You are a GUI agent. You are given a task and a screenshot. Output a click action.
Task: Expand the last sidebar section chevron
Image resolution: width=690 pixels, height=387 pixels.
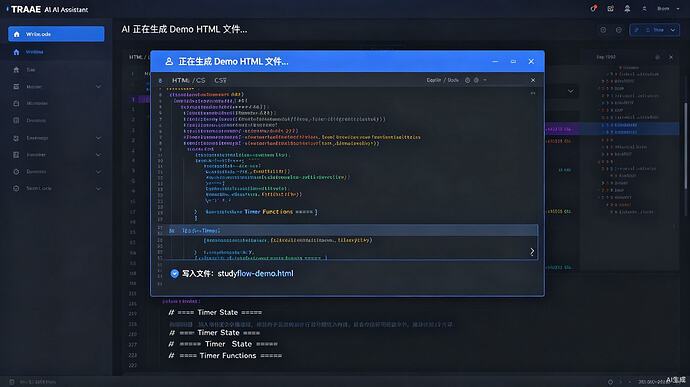click(x=99, y=188)
